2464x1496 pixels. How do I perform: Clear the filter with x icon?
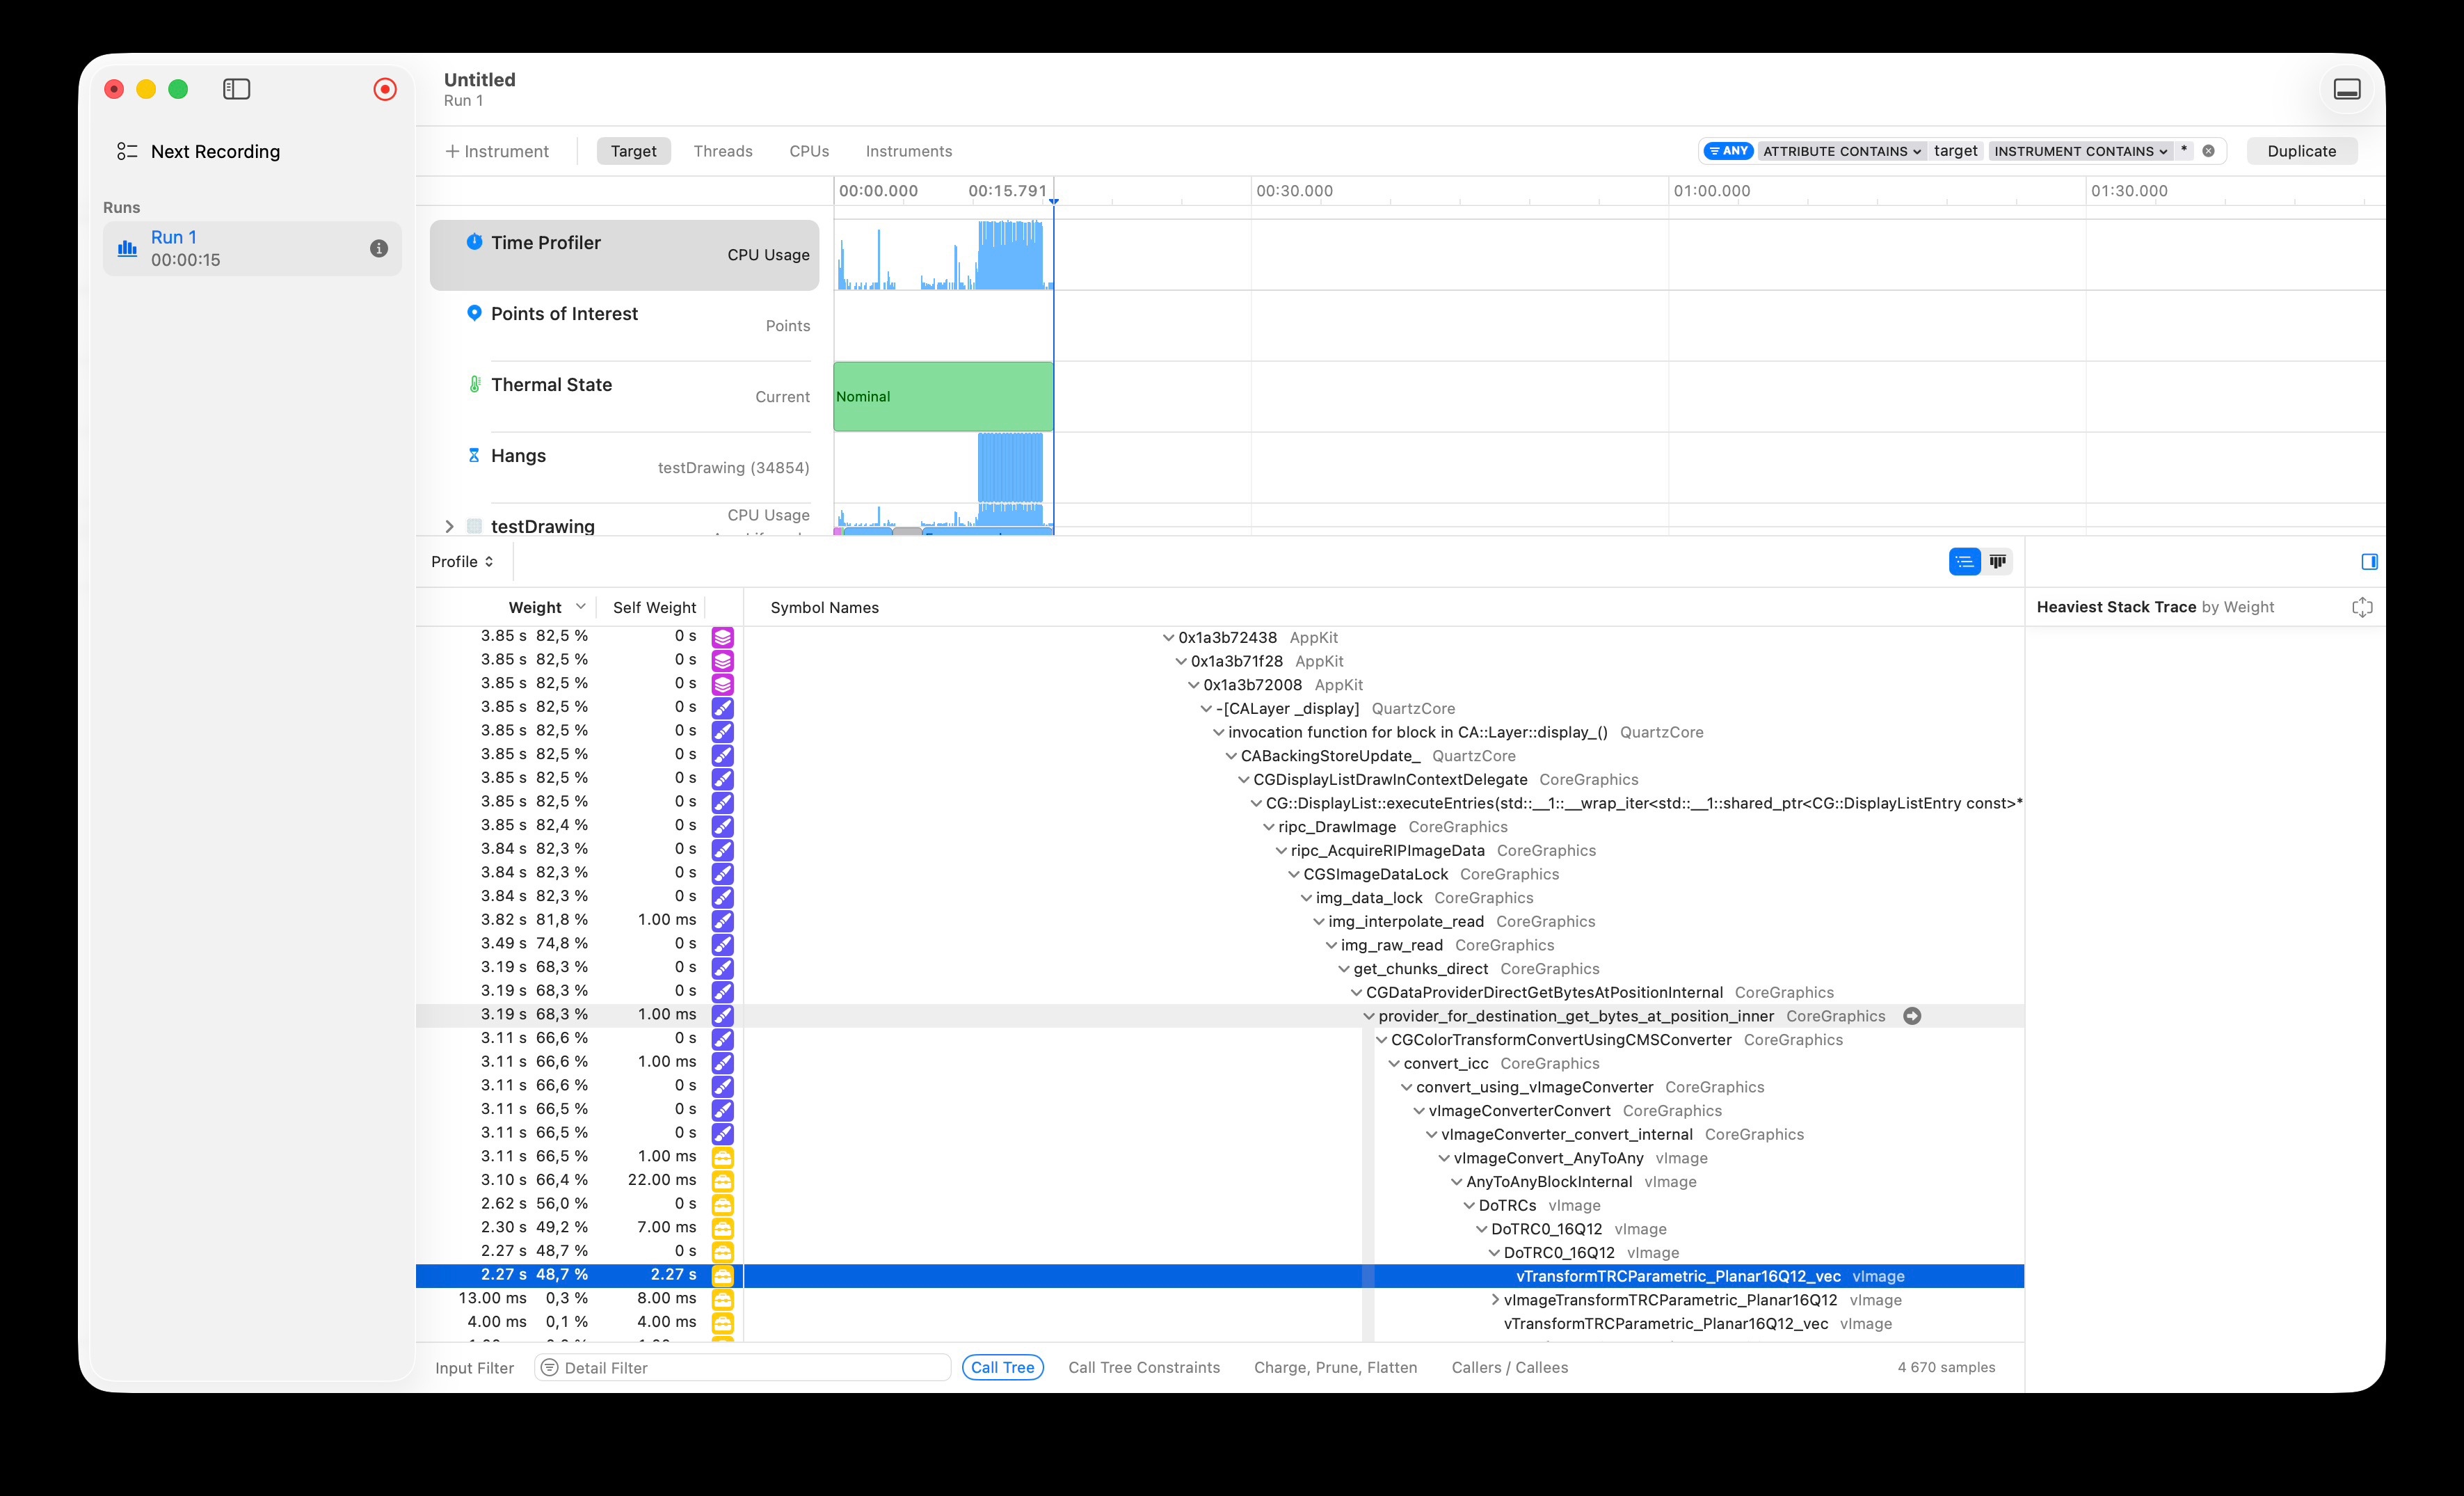2208,151
